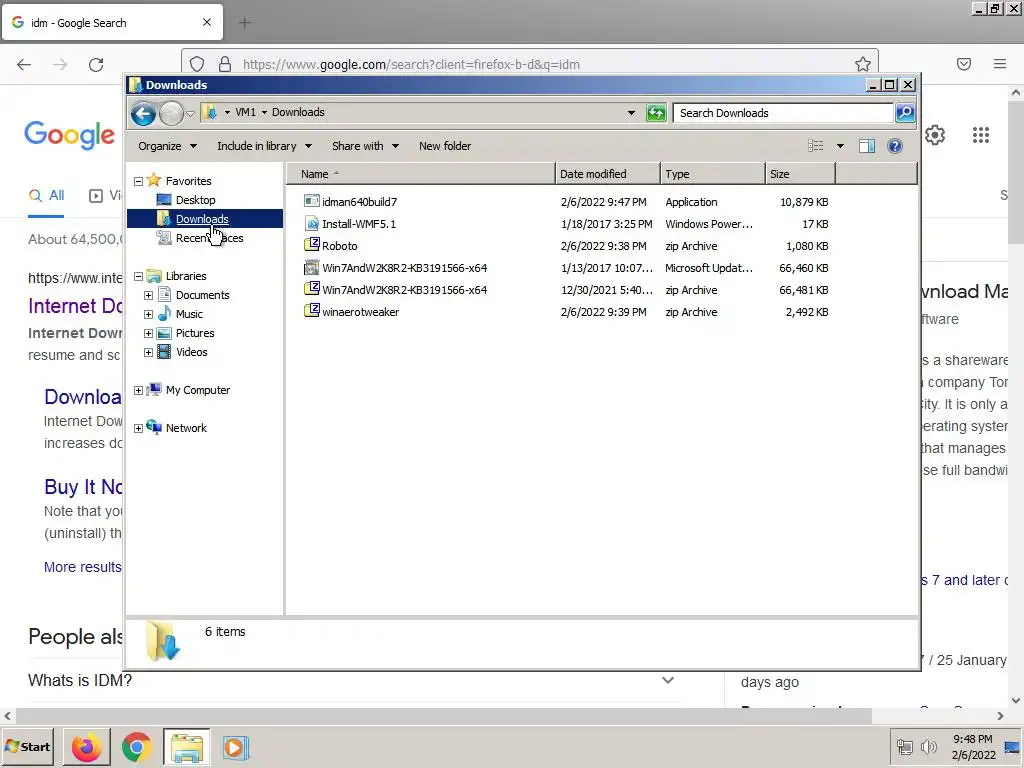The width and height of the screenshot is (1024, 768).
Task: Click the browser horizontal scrollbar
Action: click(443, 716)
